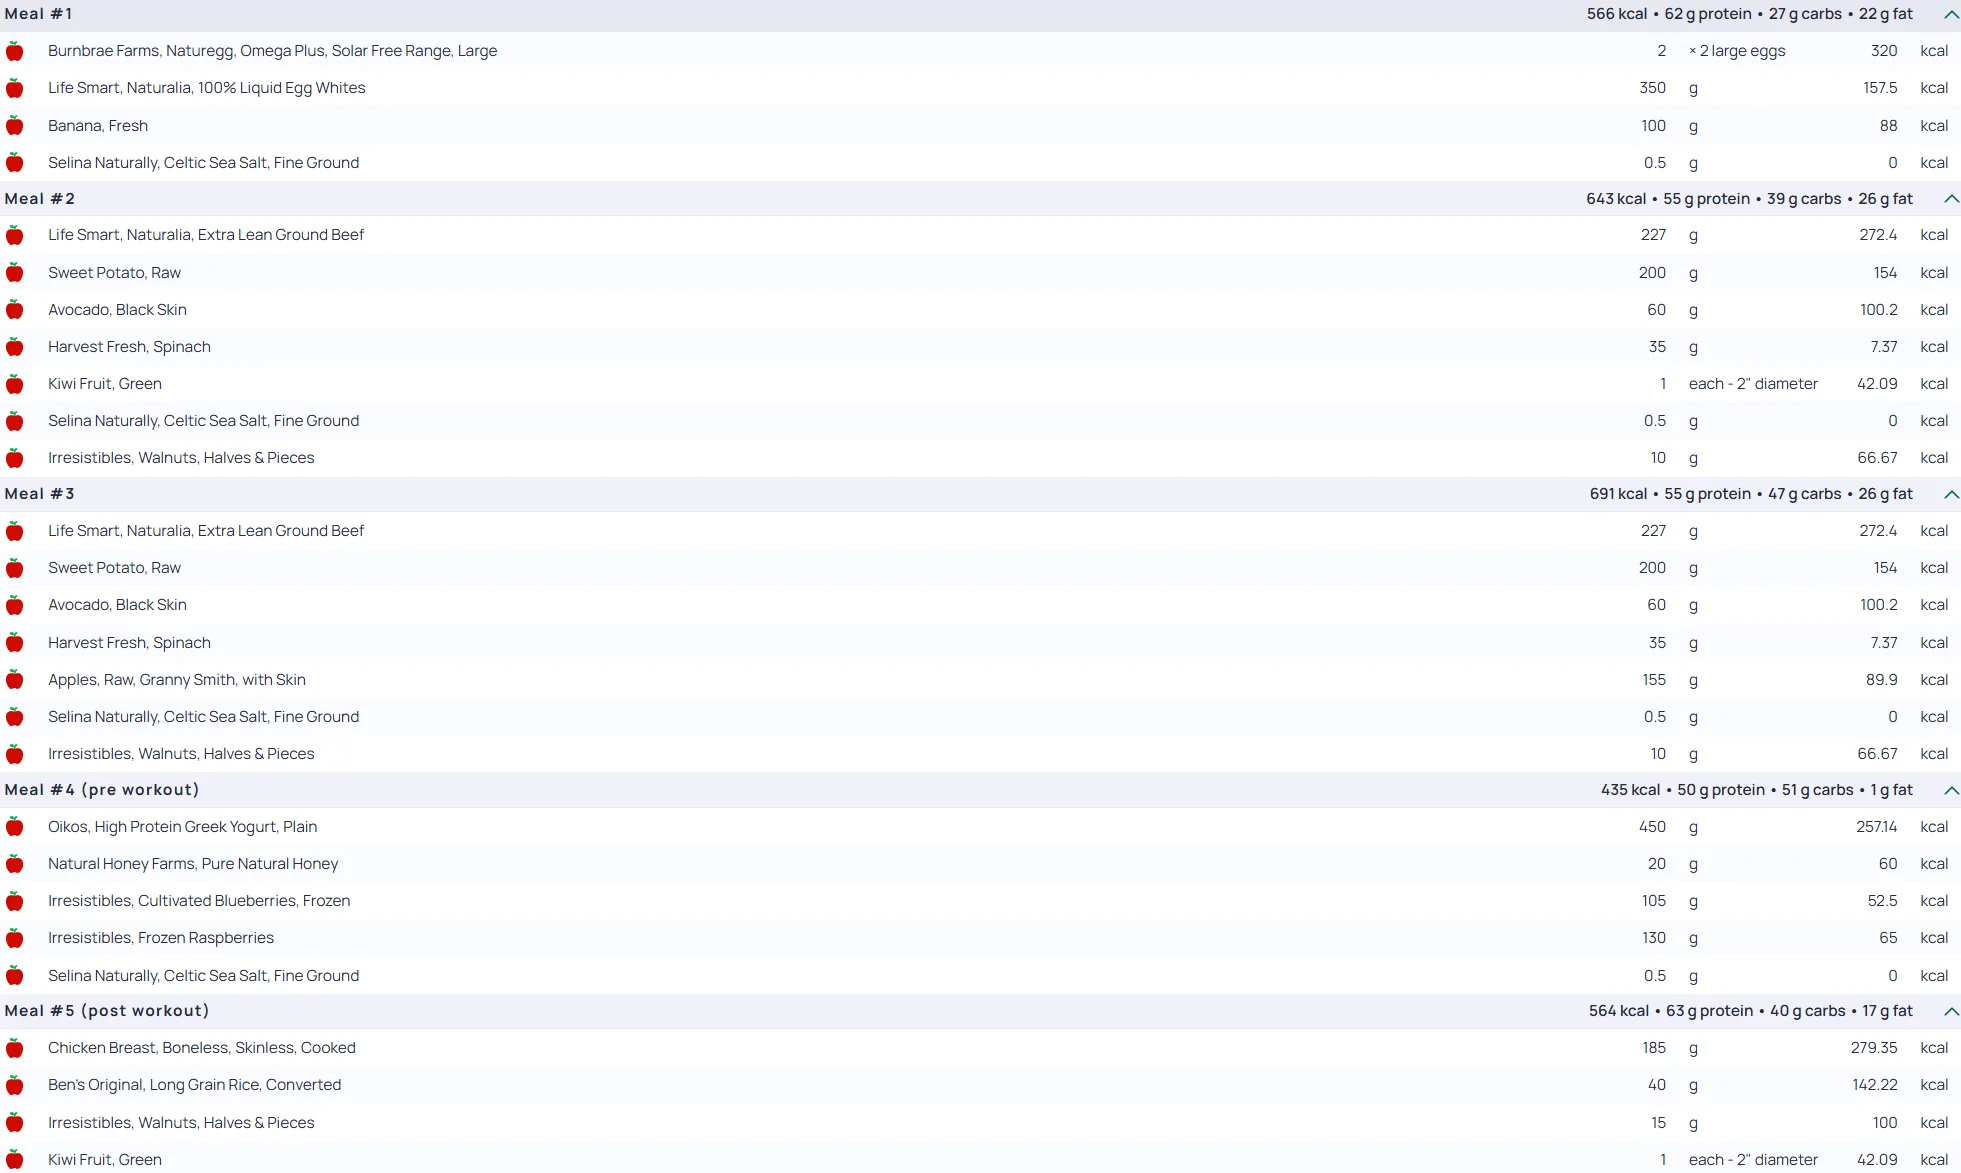1961x1173 pixels.
Task: Click apple icon beside Meal #5 Walnuts, Halves & Pieces
Action: click(15, 1123)
